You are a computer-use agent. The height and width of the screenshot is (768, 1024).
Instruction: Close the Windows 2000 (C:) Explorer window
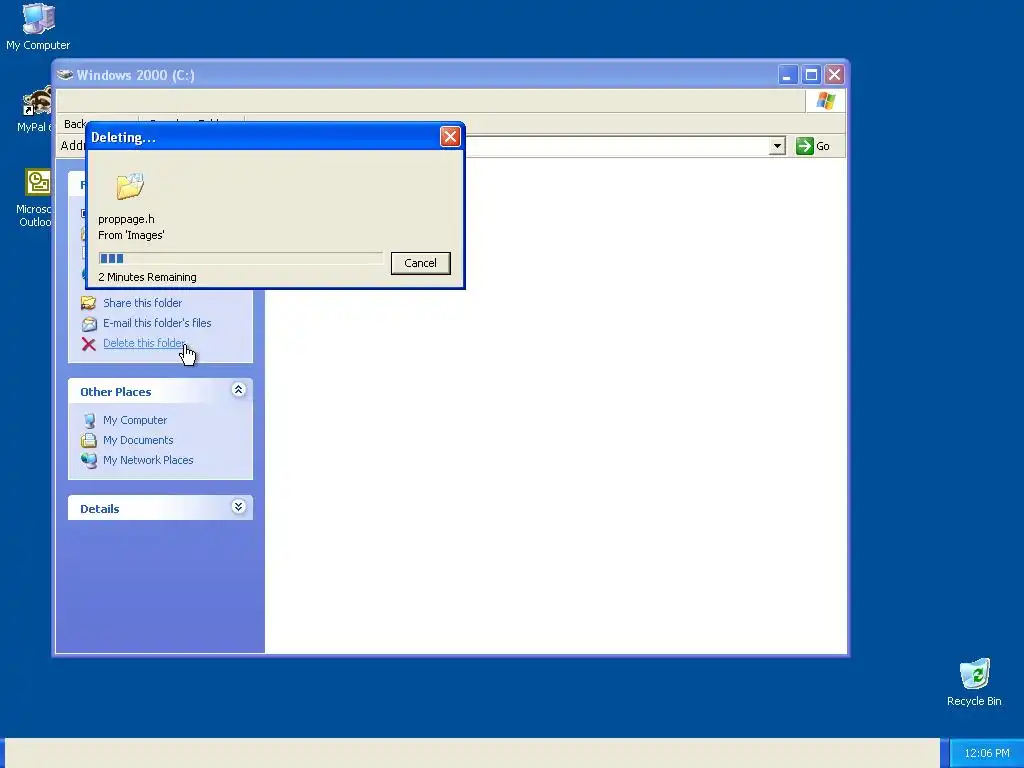click(834, 75)
